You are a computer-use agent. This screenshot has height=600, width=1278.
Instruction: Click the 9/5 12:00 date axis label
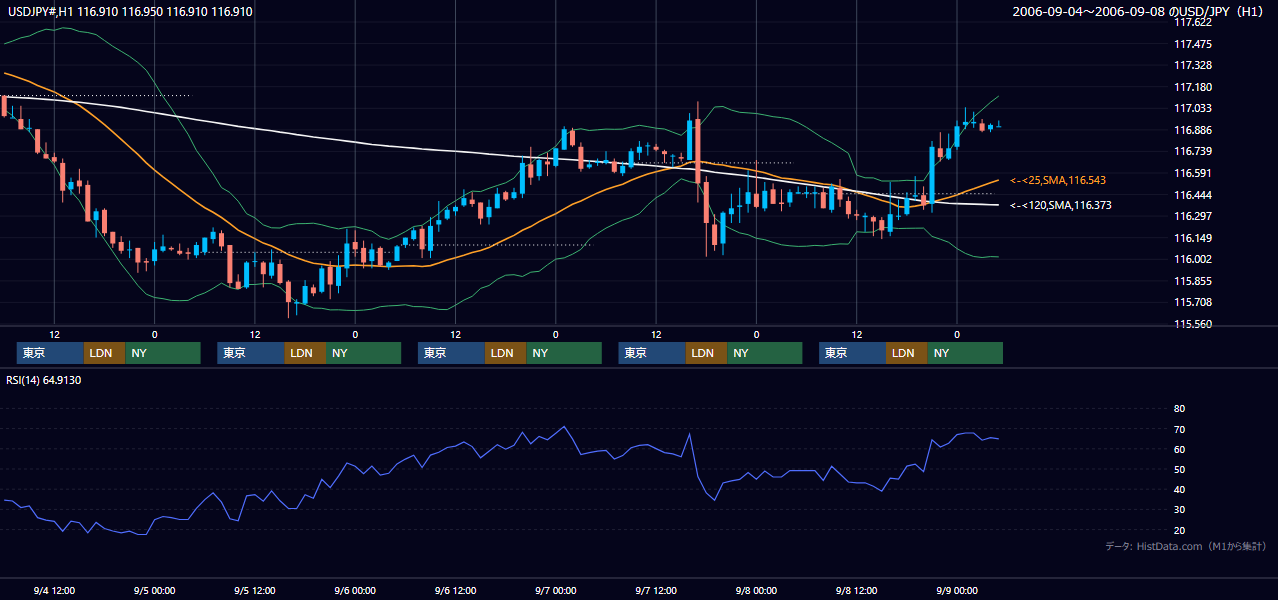[x=255, y=590]
